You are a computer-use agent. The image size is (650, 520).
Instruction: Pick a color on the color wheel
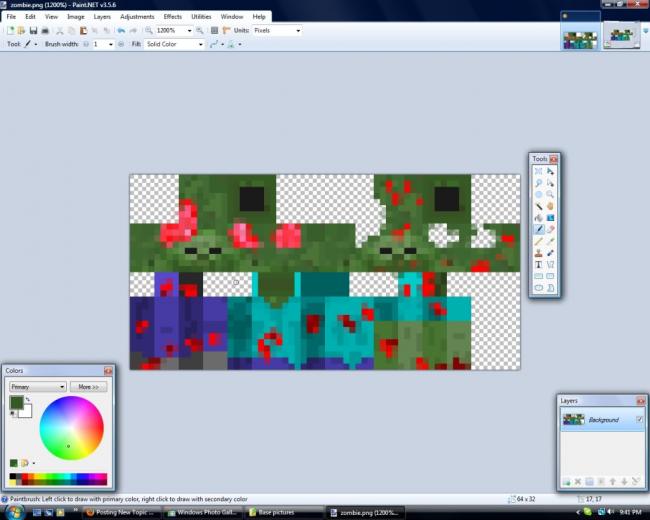[x=71, y=428]
